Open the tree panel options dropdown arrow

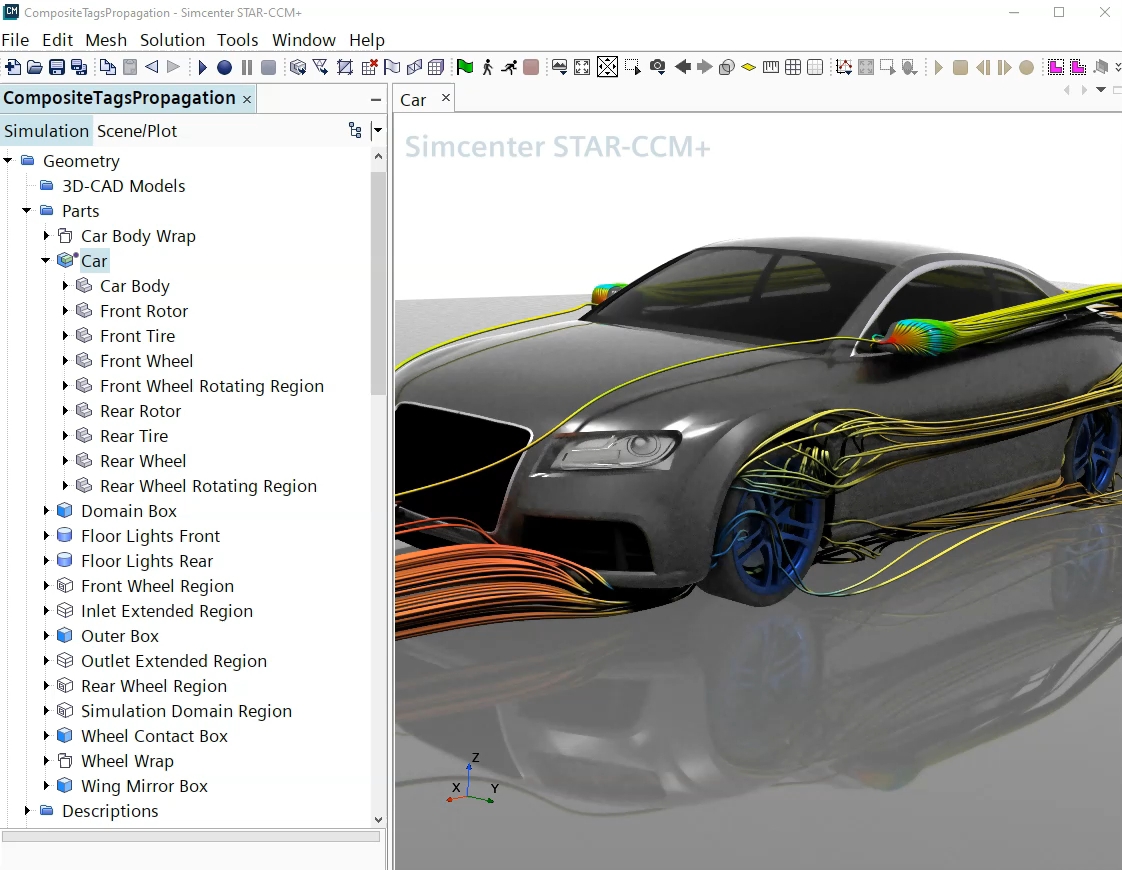click(x=377, y=131)
